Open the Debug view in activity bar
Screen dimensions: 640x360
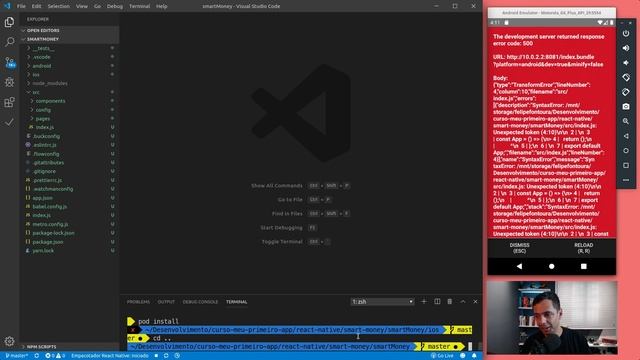[9, 82]
